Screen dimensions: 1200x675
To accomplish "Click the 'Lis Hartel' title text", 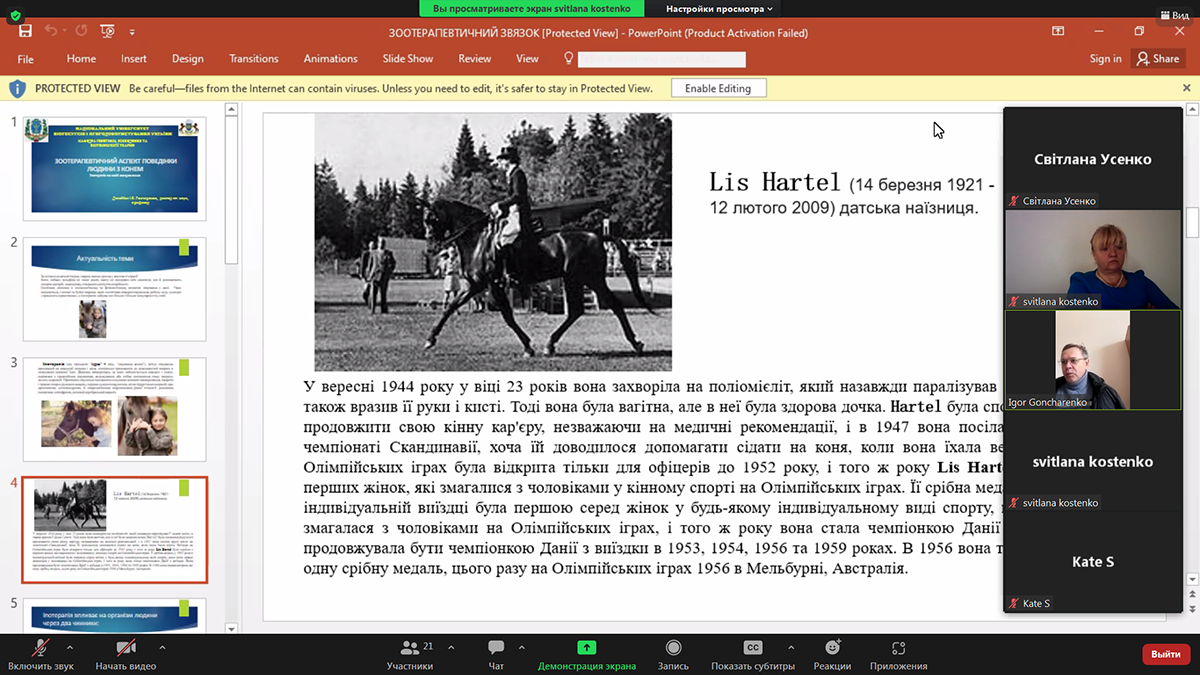I will 775,182.
